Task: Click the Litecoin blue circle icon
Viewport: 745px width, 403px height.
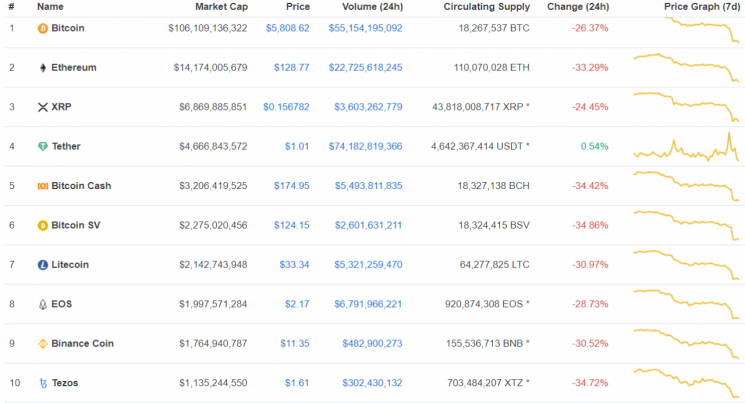Action: [x=43, y=265]
